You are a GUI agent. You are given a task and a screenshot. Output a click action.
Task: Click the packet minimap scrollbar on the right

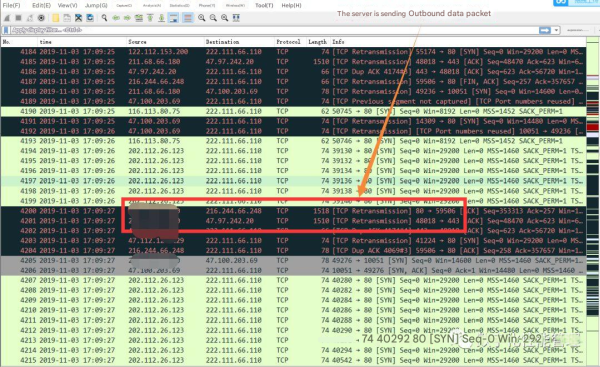(593, 202)
